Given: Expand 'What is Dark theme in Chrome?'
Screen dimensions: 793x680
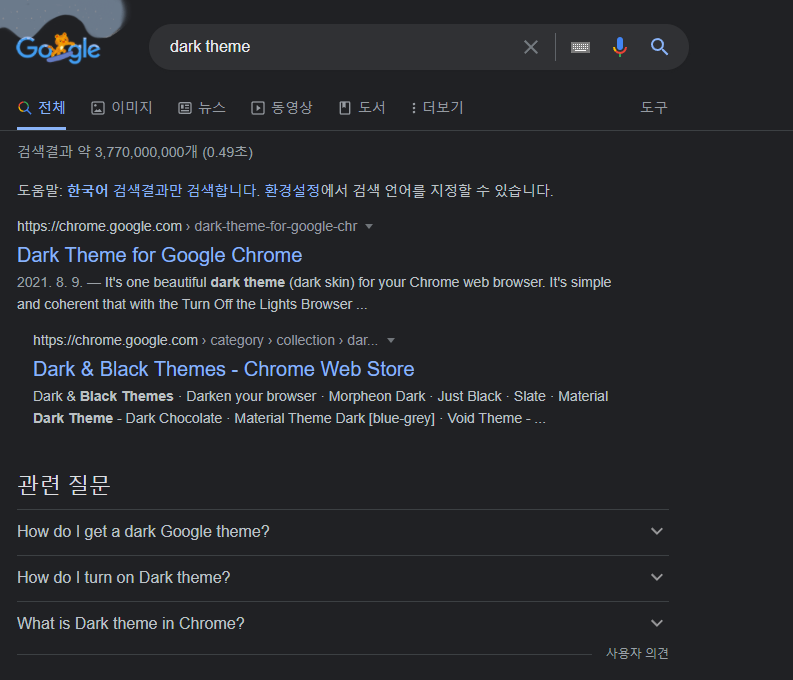Looking at the screenshot, I should click(343, 624).
